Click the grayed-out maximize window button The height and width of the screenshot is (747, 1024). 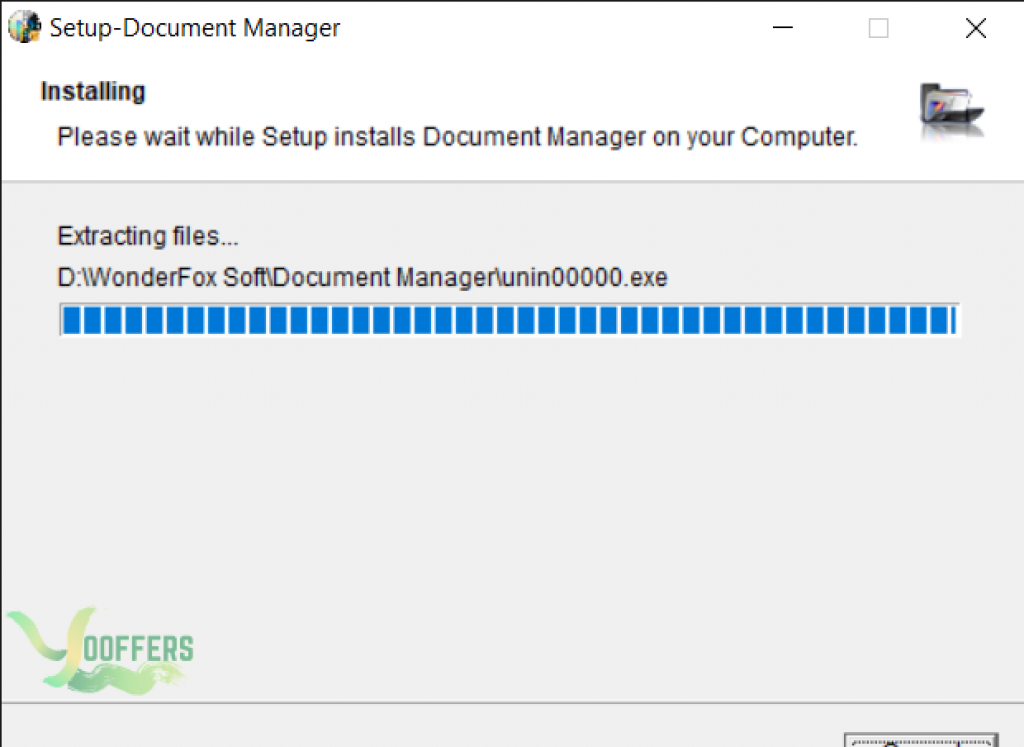(x=878, y=28)
